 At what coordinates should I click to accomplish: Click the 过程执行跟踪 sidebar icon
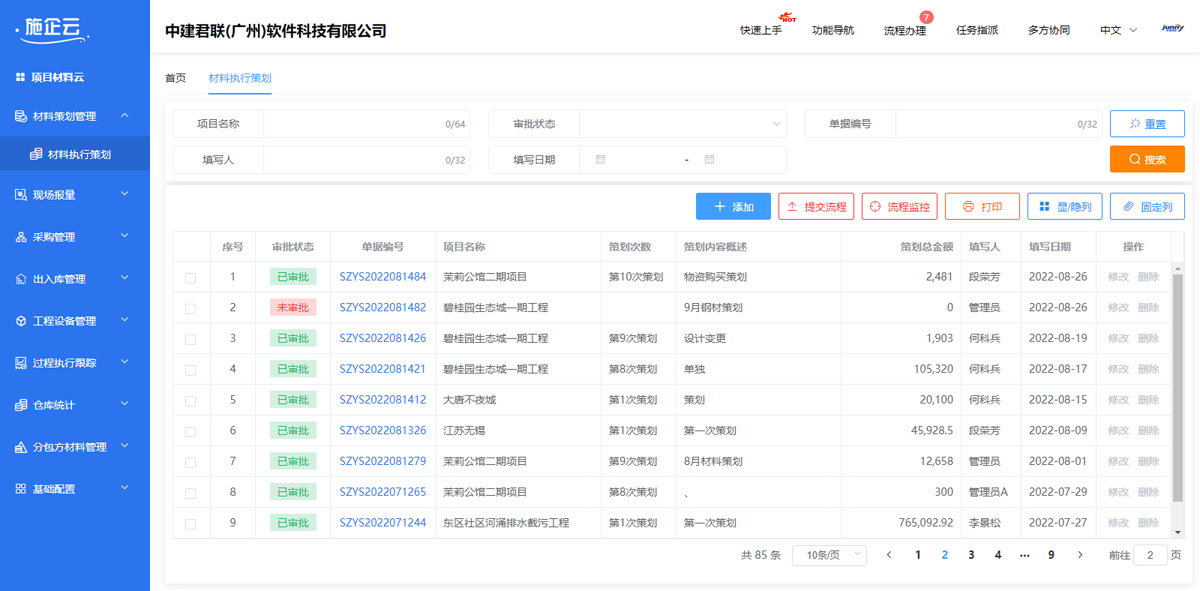[x=21, y=363]
